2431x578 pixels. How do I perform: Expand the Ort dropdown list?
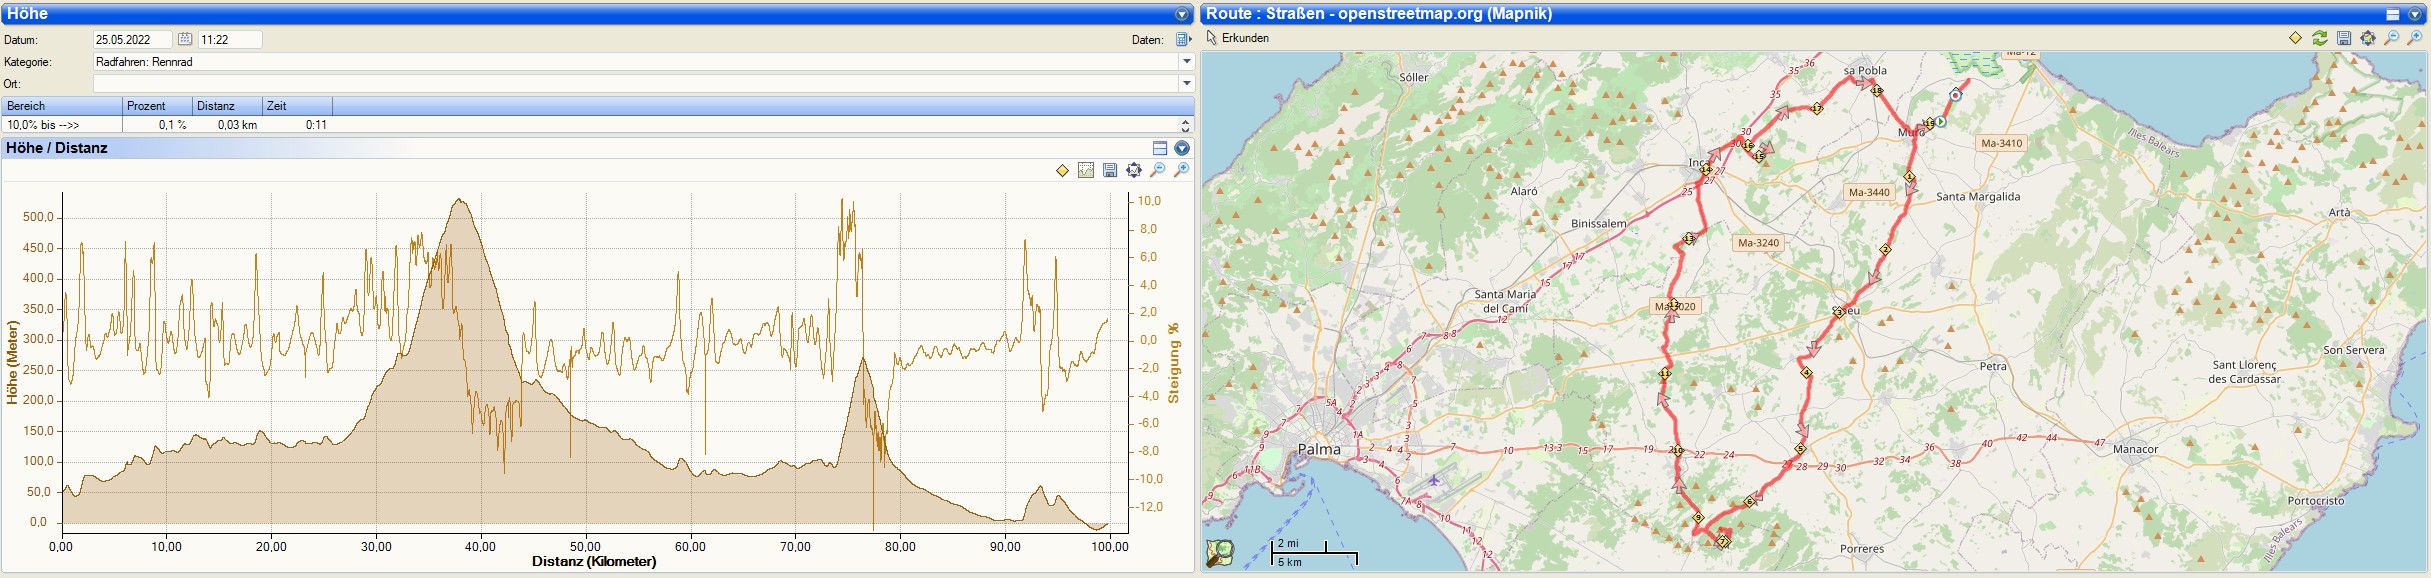click(1186, 84)
